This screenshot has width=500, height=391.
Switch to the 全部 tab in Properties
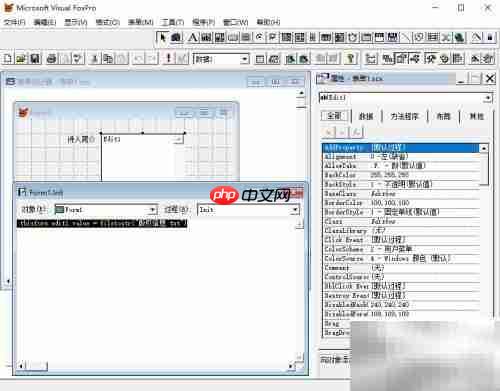334,116
